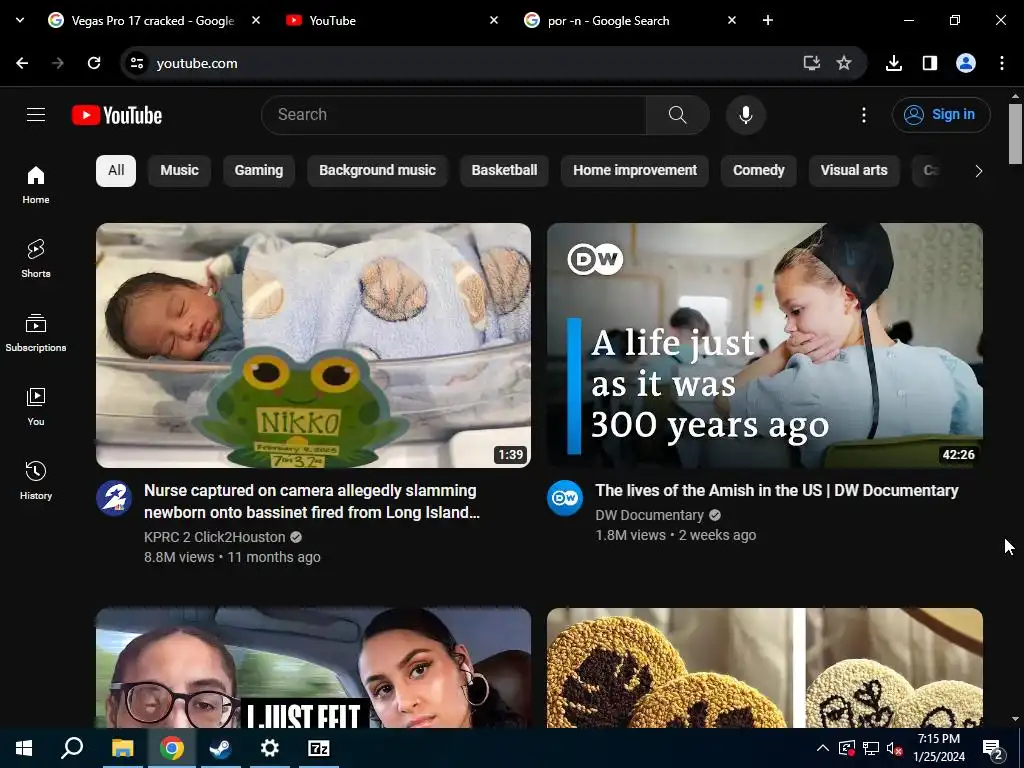Open the taskbar clock showing 7:15 PM
The width and height of the screenshot is (1024, 768).
939,748
